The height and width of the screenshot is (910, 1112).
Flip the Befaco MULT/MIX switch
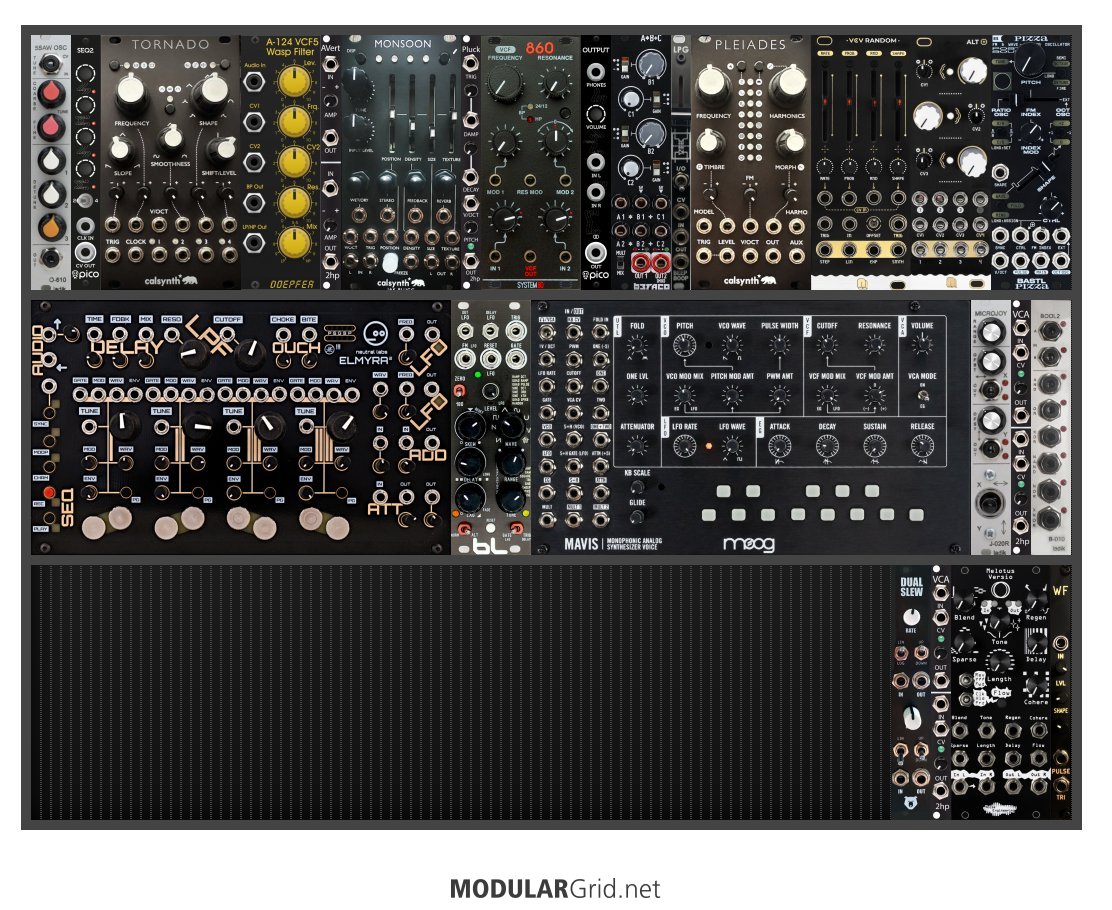pos(620,262)
